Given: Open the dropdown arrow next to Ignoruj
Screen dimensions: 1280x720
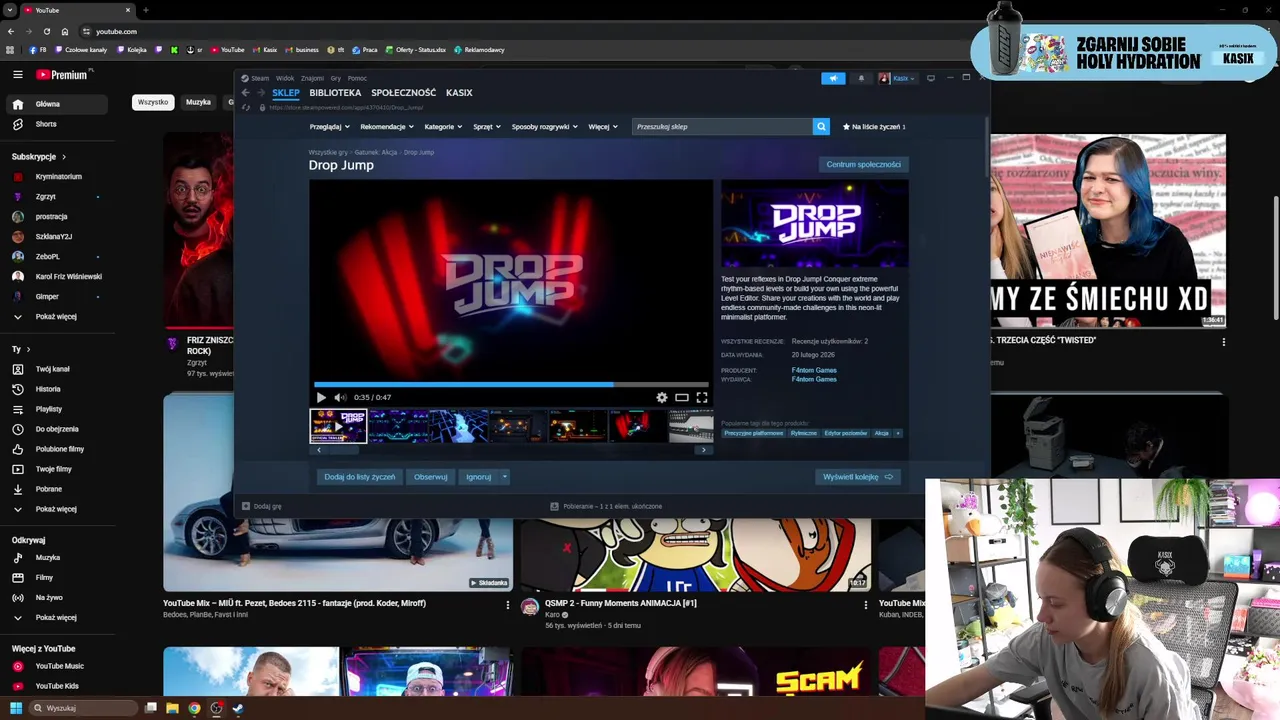Looking at the screenshot, I should click(x=505, y=477).
